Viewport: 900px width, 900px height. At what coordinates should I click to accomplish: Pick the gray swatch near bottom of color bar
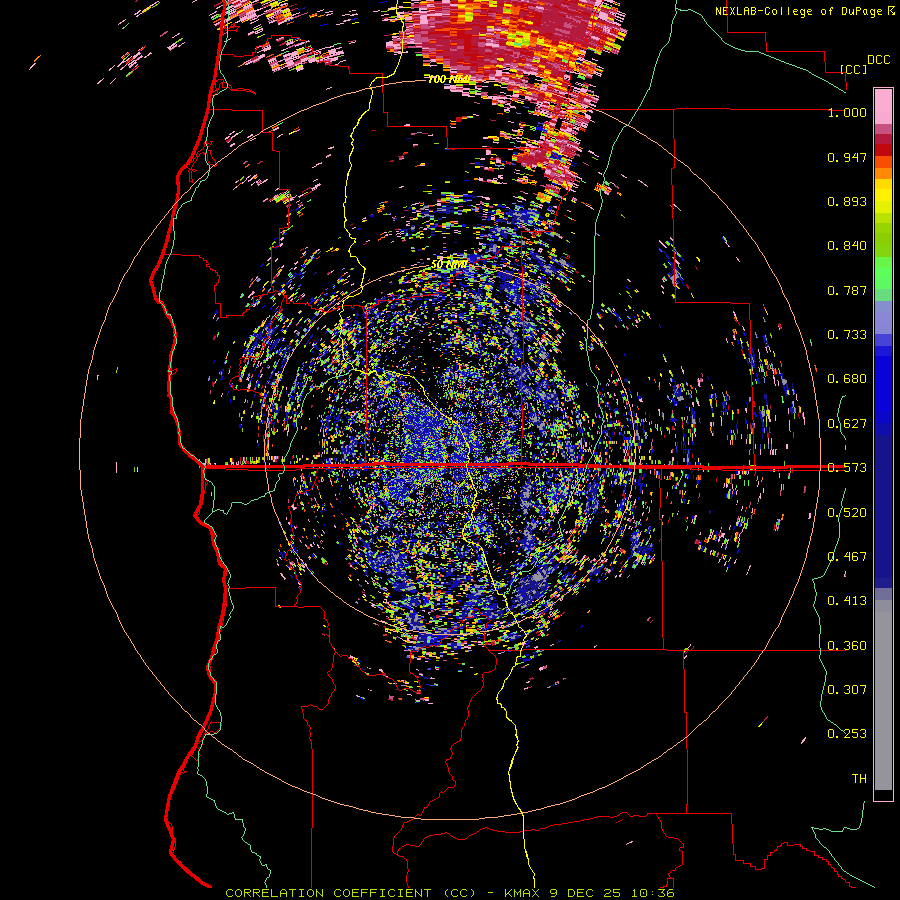click(883, 695)
